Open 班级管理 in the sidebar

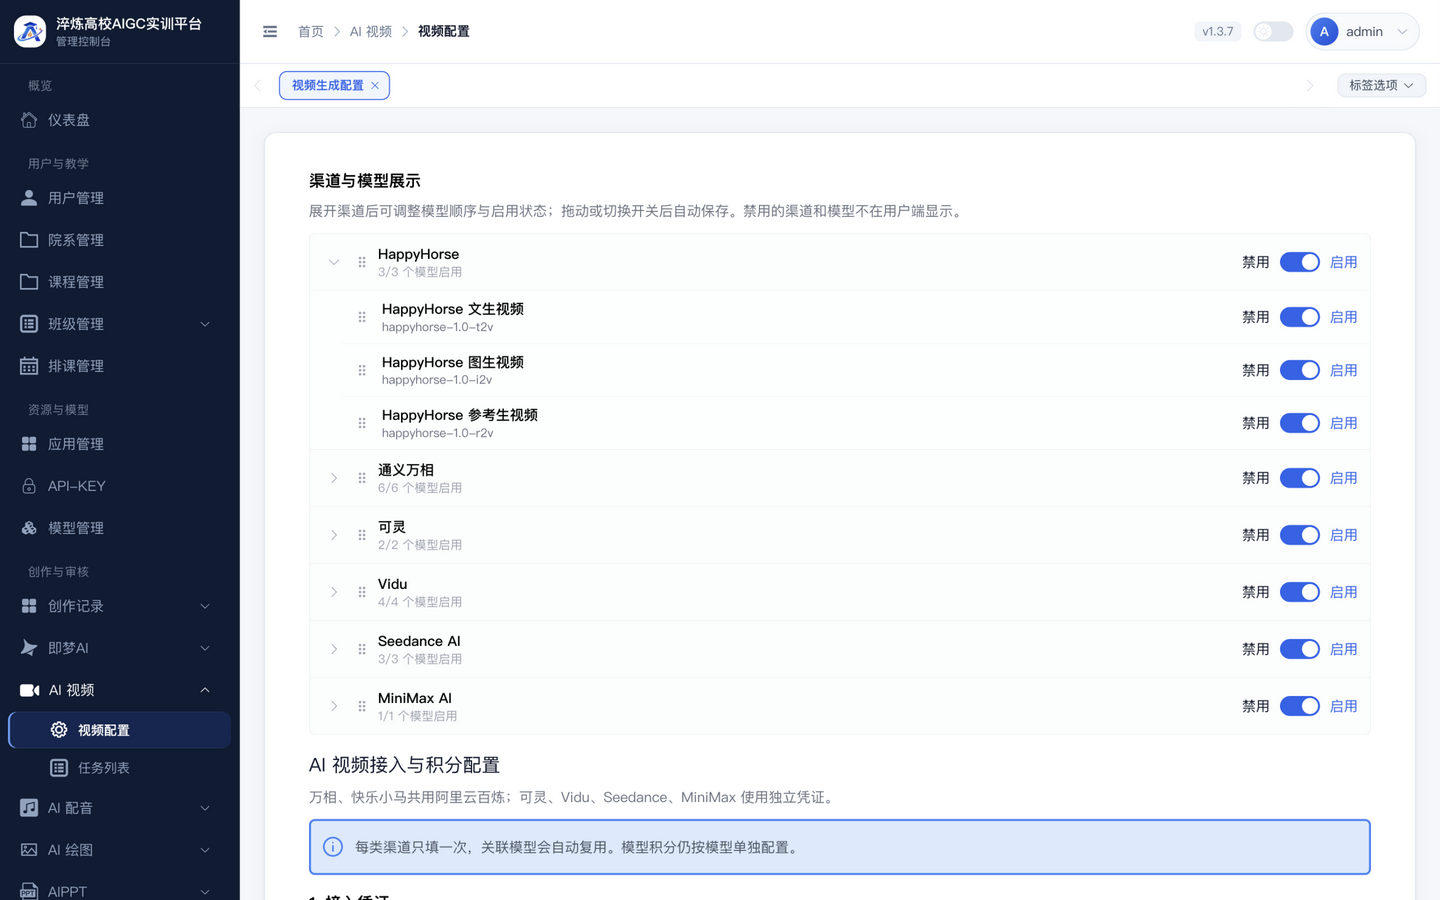point(120,324)
